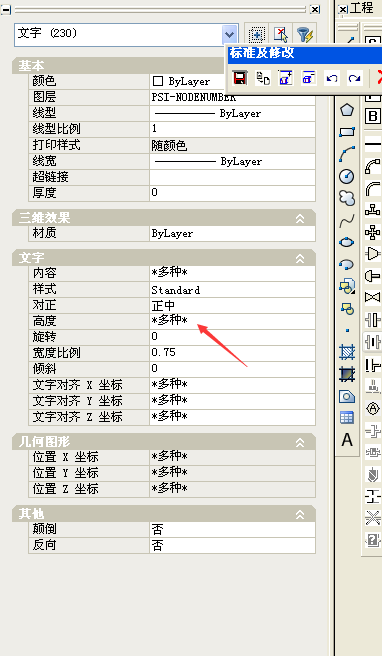Image resolution: width=382 pixels, height=656 pixels.
Task: Open the 线型 ByLayer linetype field
Action: [x=232, y=113]
